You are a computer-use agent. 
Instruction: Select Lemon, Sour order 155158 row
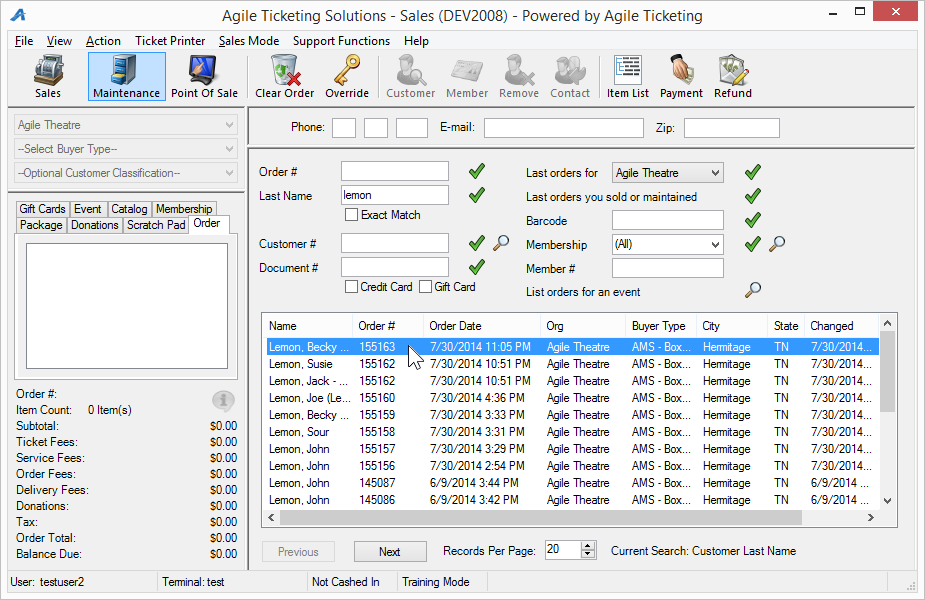pos(572,432)
